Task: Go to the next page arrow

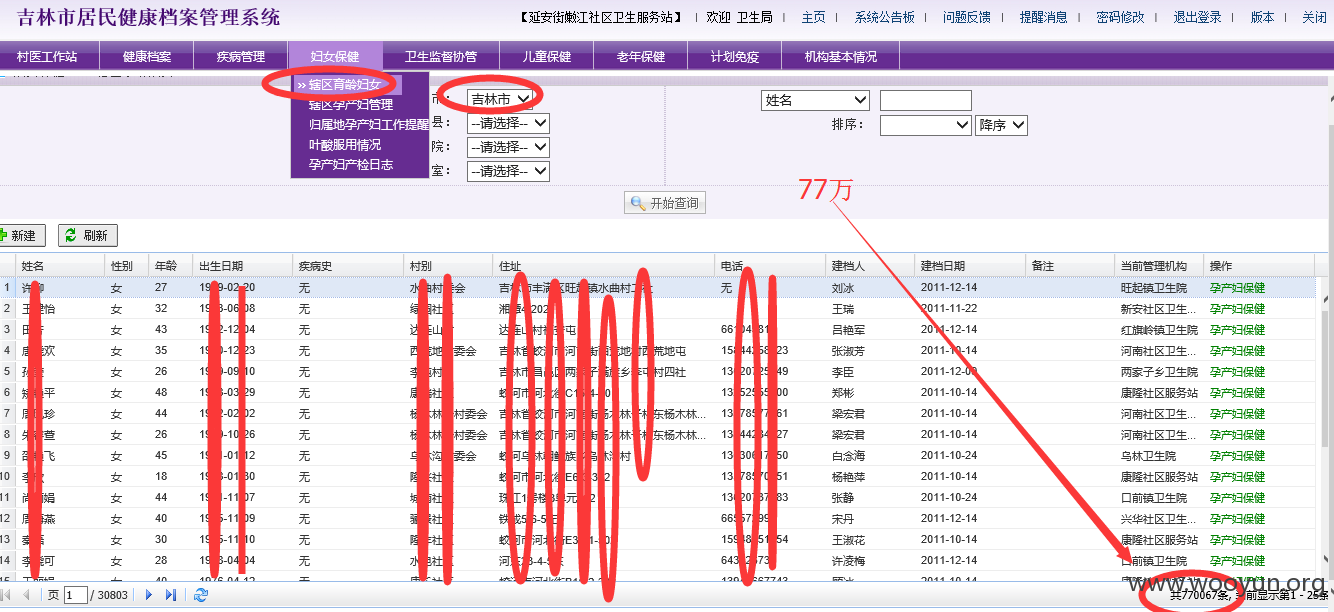Action: tap(149, 595)
